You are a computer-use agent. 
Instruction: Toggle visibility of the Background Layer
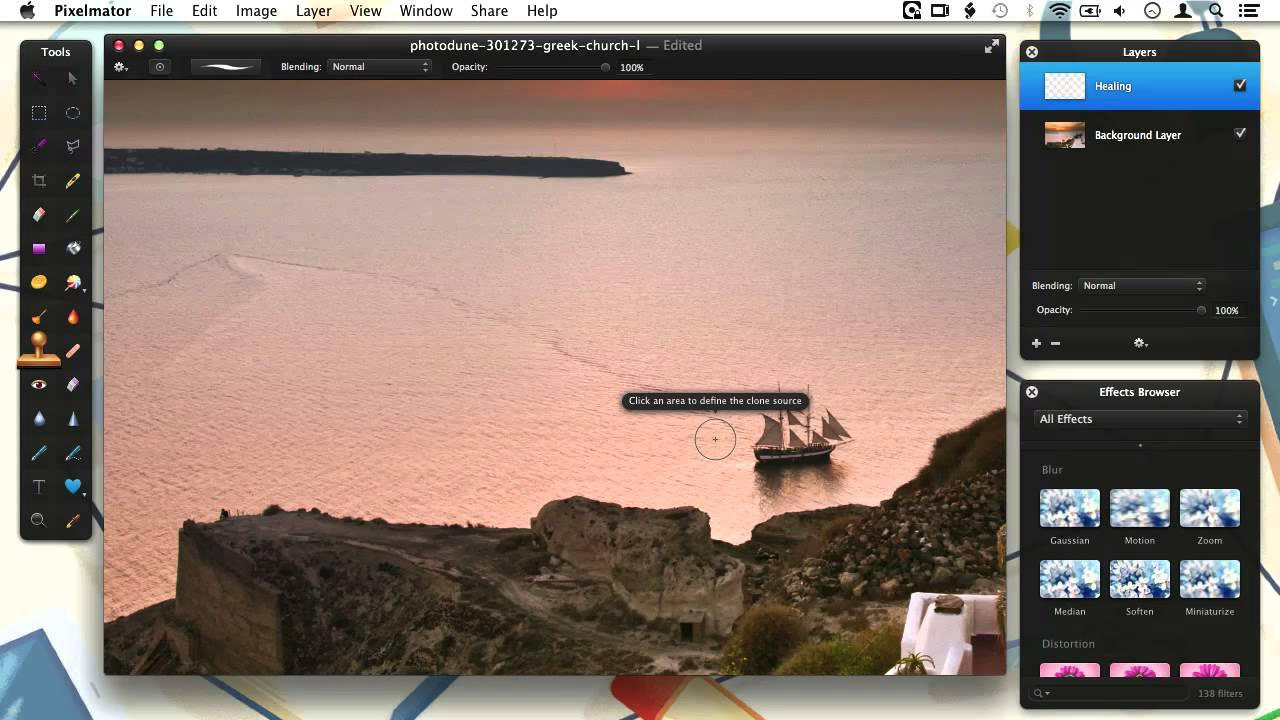(x=1240, y=132)
